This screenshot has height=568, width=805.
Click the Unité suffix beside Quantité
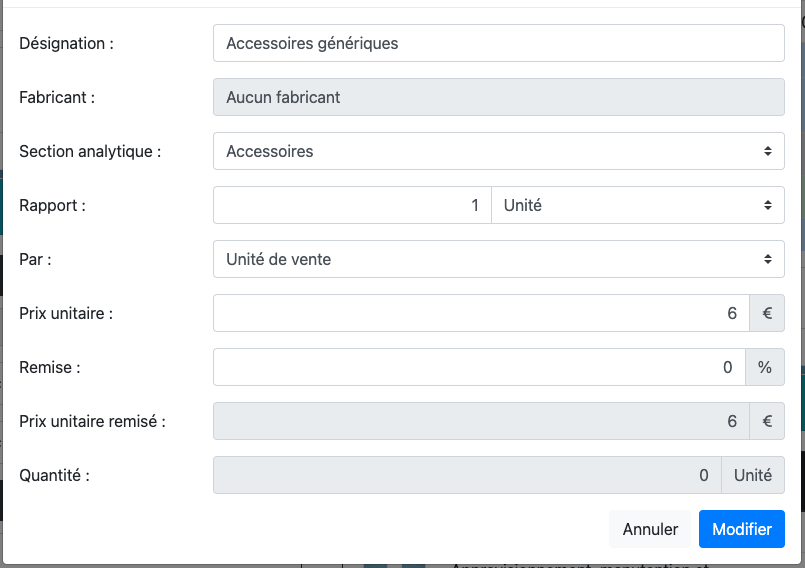pos(753,475)
